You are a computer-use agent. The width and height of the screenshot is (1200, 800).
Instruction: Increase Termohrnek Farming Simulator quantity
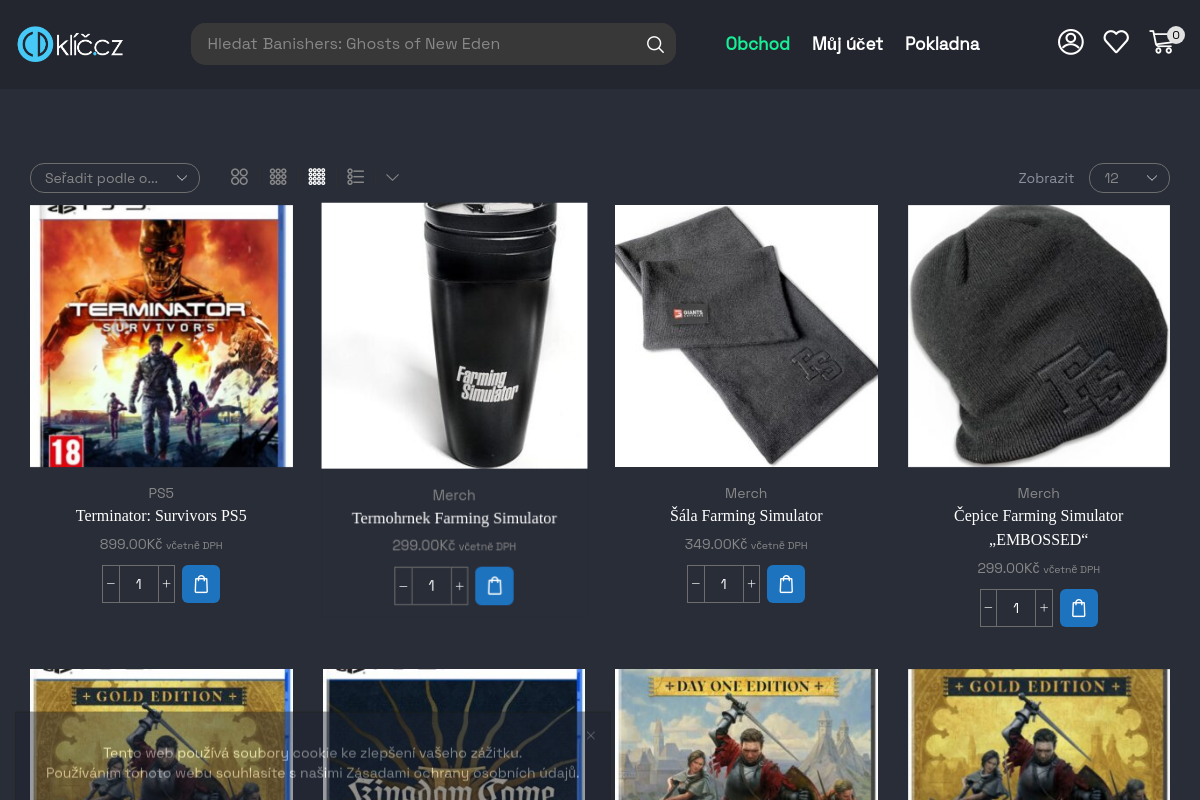coord(459,586)
